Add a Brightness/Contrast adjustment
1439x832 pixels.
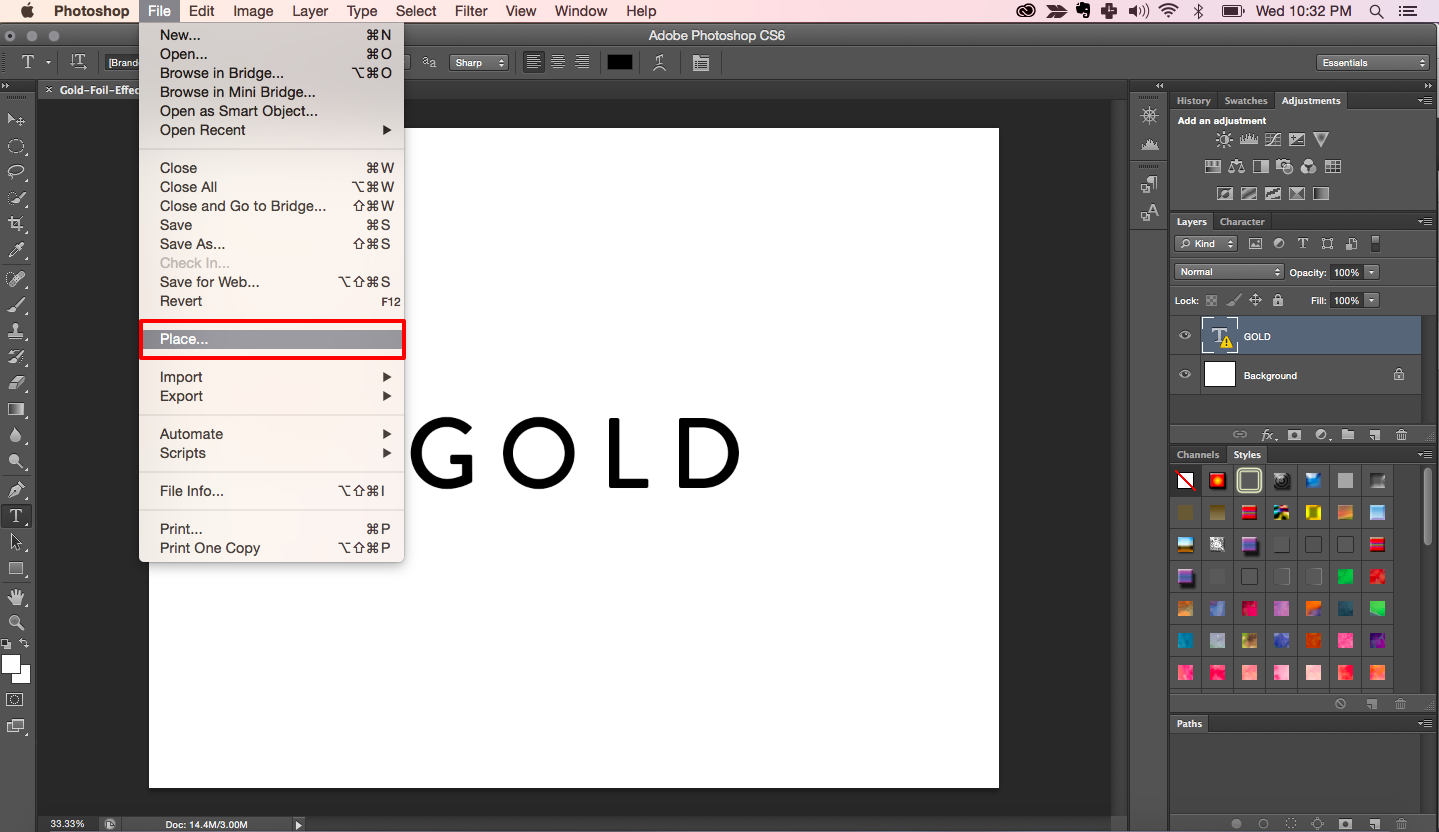(1223, 139)
